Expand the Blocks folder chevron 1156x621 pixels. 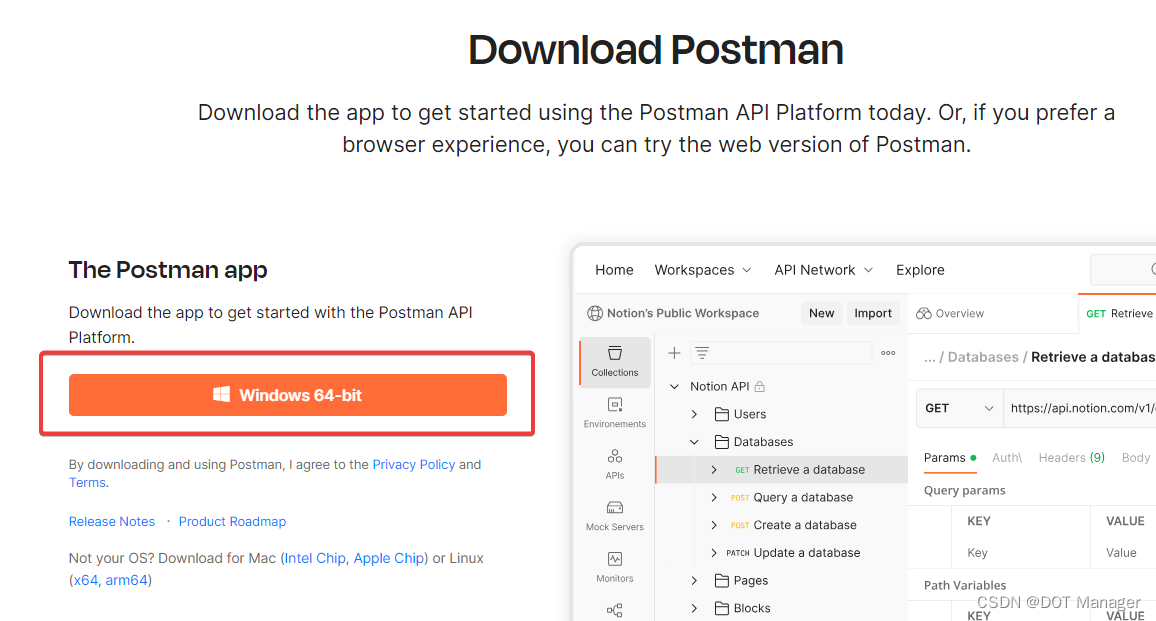694,608
